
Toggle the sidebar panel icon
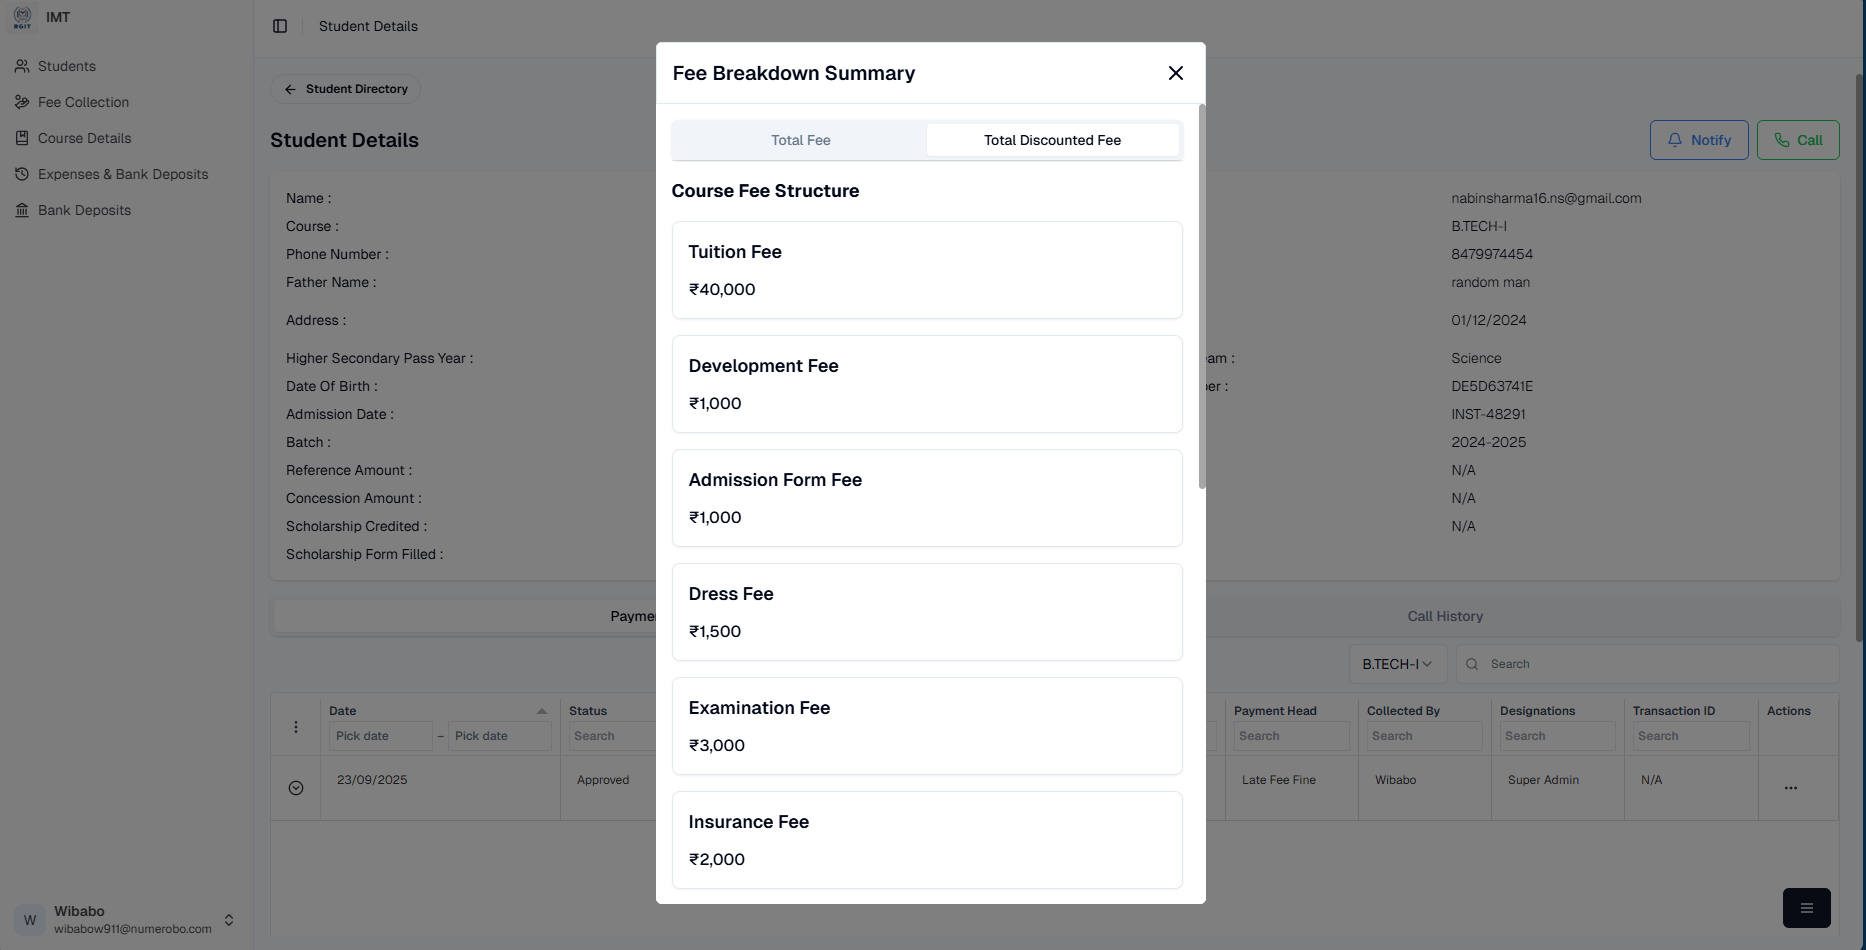coord(280,26)
